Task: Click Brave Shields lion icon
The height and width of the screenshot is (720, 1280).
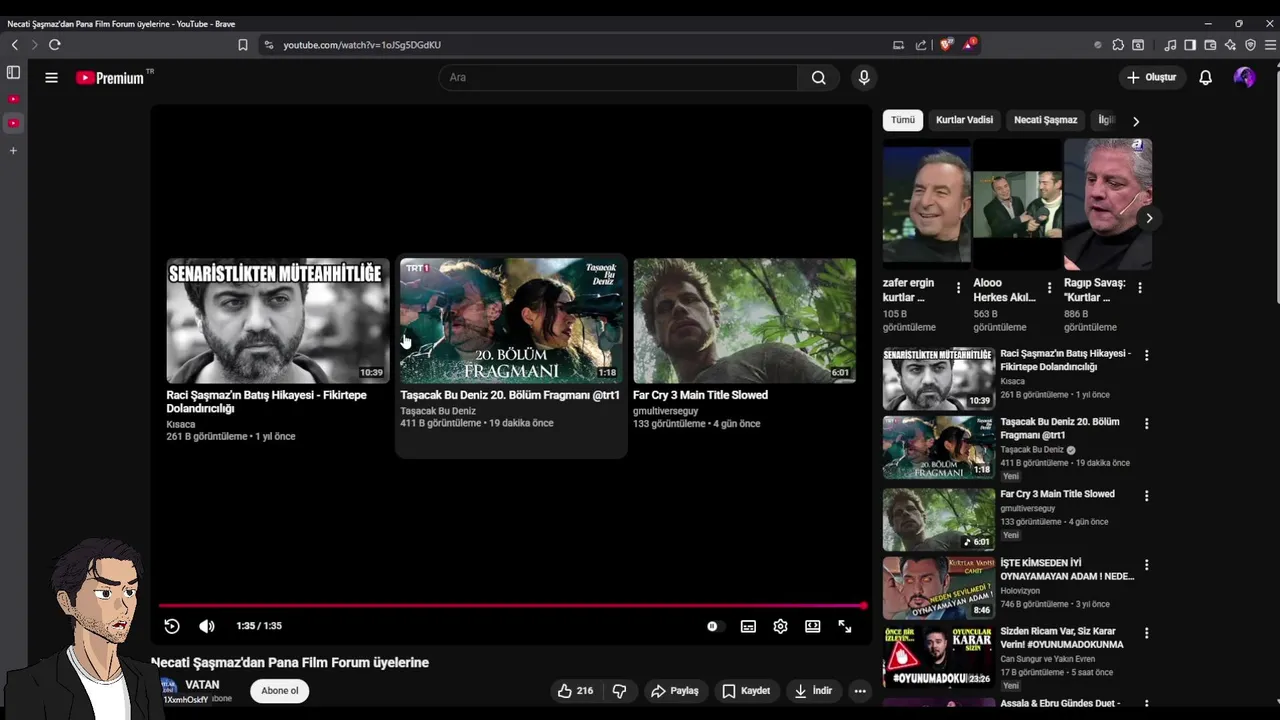Action: tap(946, 45)
